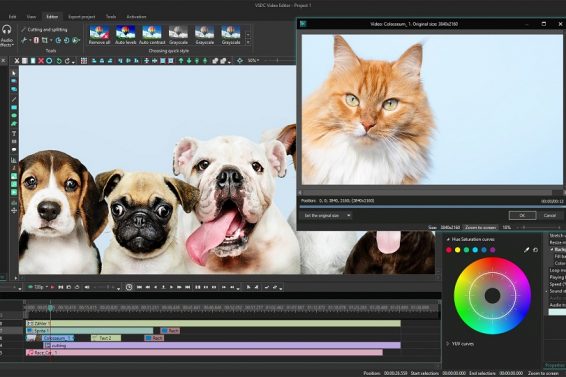Image resolution: width=566 pixels, height=377 pixels.
Task: Open the 50% zoom dropdown
Action: (x=253, y=61)
